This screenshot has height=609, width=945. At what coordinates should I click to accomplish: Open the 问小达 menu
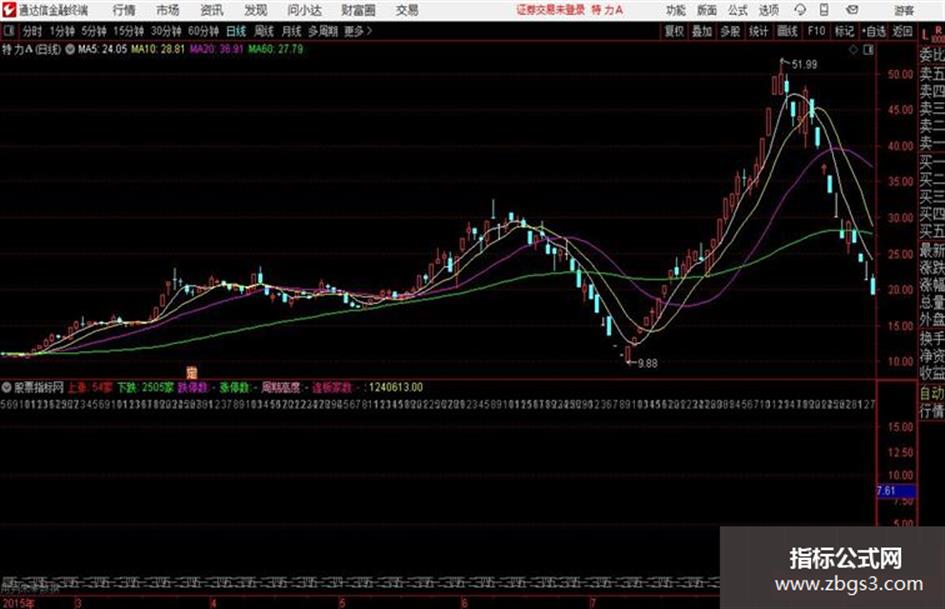click(x=304, y=10)
